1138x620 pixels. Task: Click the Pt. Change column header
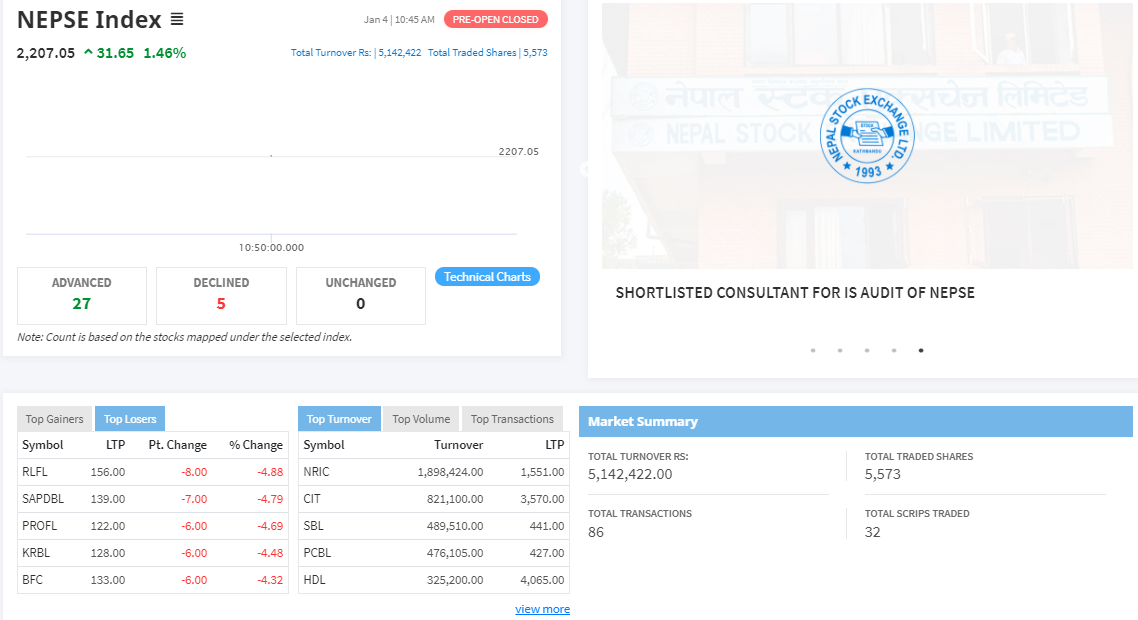[178, 445]
